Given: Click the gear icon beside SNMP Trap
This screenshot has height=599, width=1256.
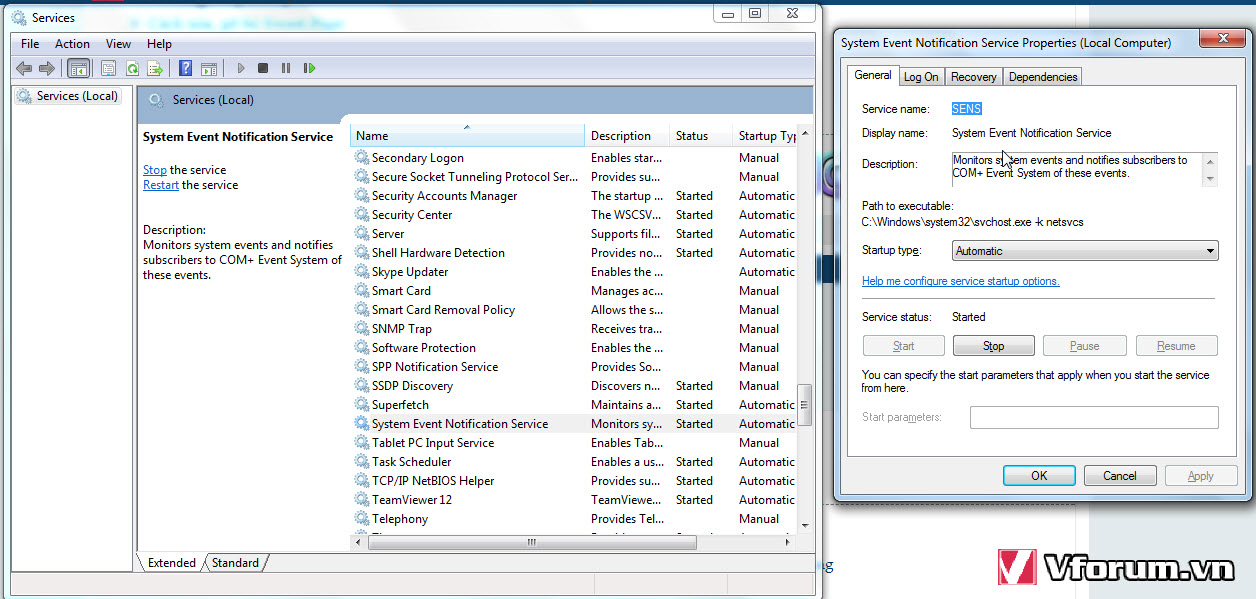Looking at the screenshot, I should [362, 329].
